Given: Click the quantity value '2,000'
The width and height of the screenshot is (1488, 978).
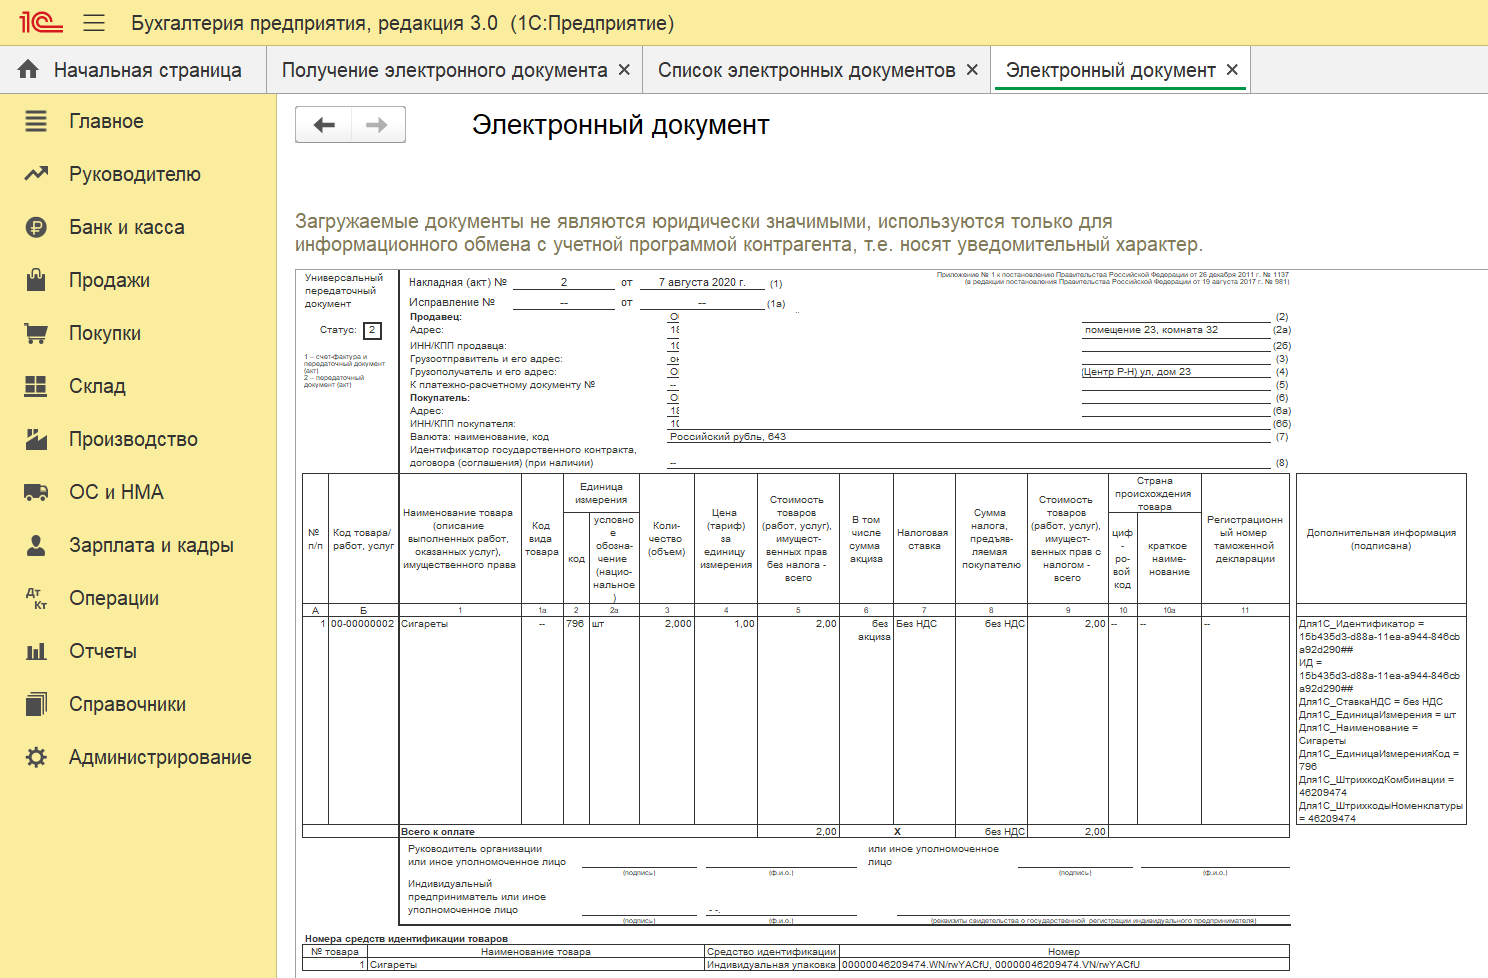Looking at the screenshot, I should coord(678,624).
